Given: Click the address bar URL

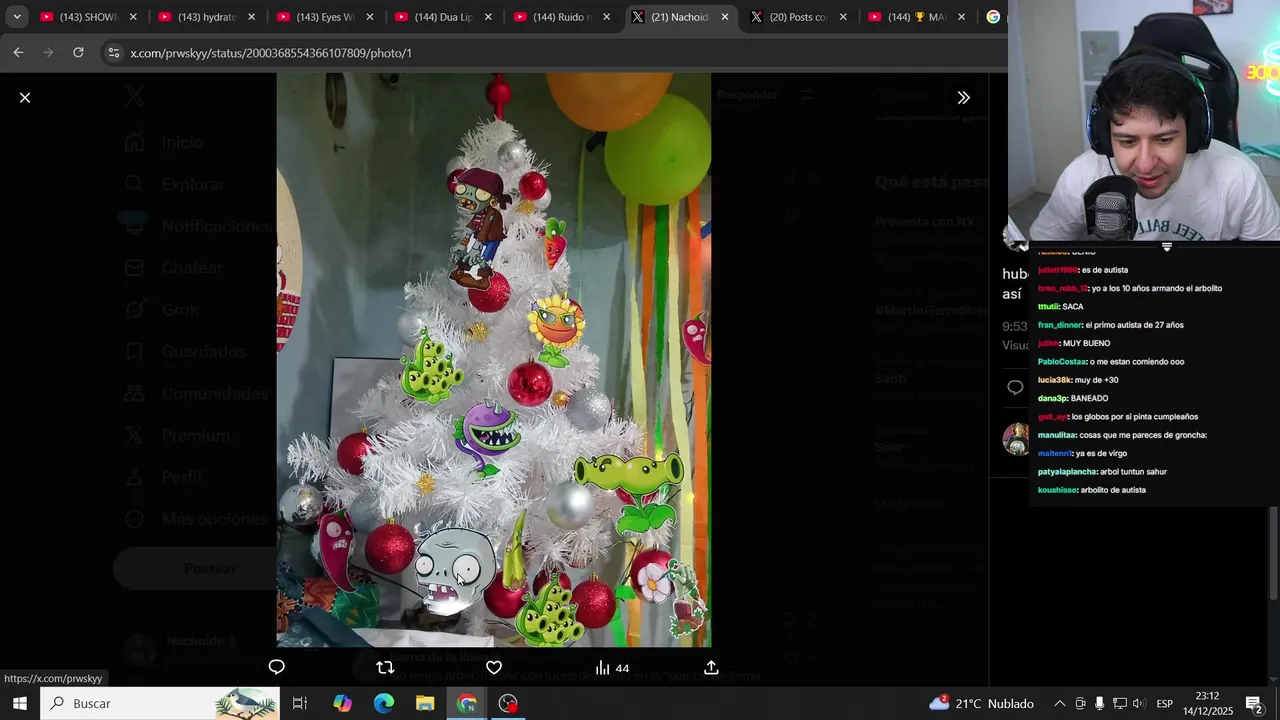Looking at the screenshot, I should click(271, 52).
